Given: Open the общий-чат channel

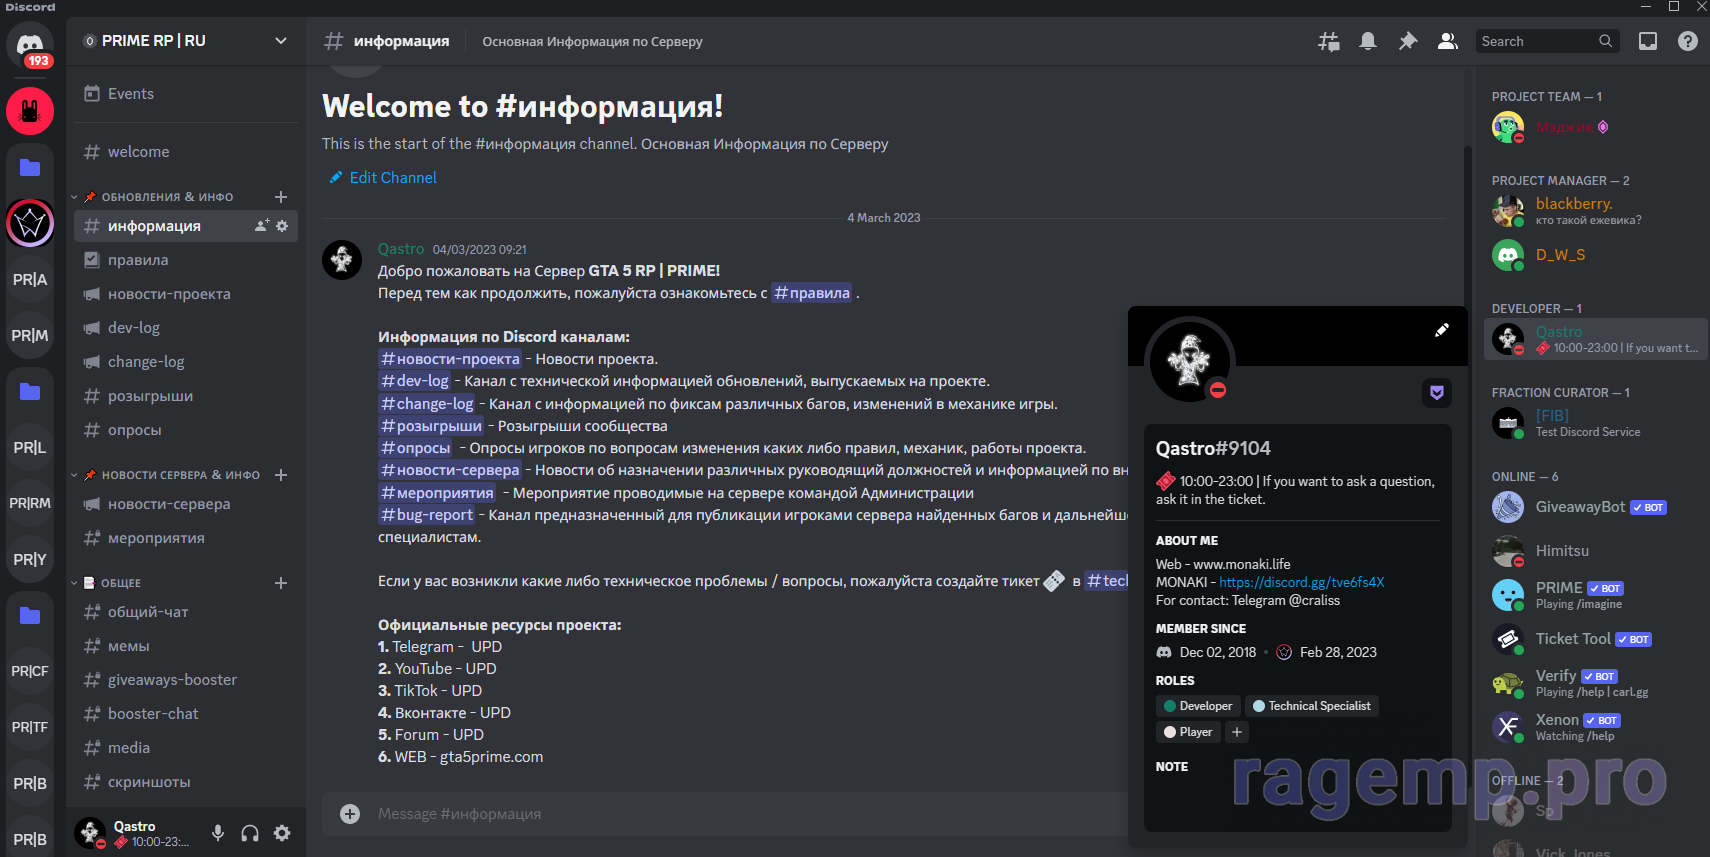Looking at the screenshot, I should click(x=186, y=612).
